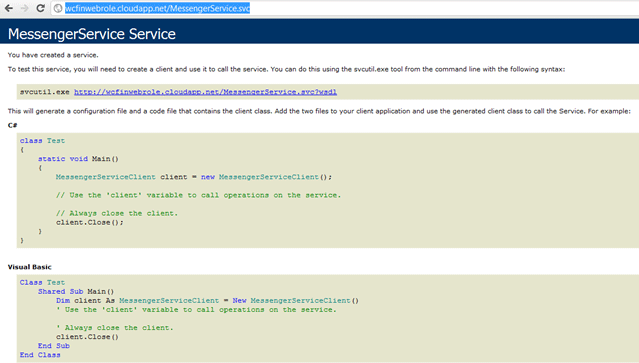Click the 'static void Main()' code line
The height and width of the screenshot is (363, 639).
tap(78, 159)
